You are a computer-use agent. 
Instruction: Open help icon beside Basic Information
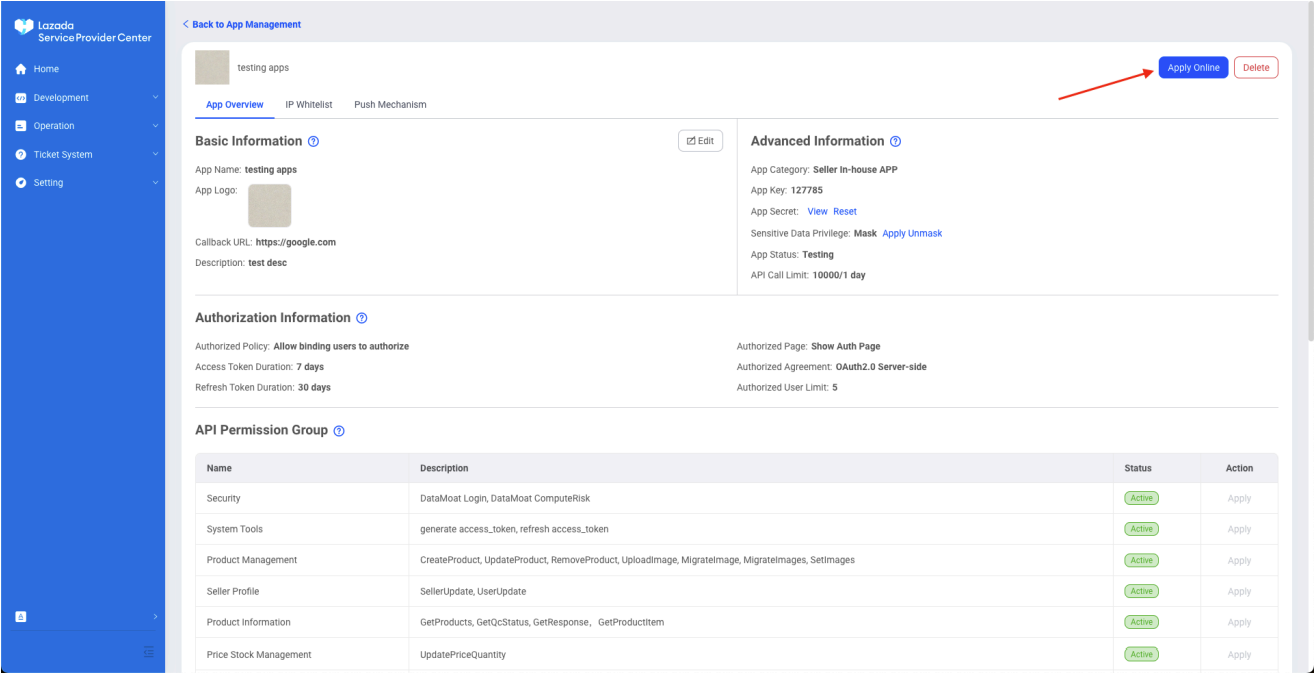point(314,142)
